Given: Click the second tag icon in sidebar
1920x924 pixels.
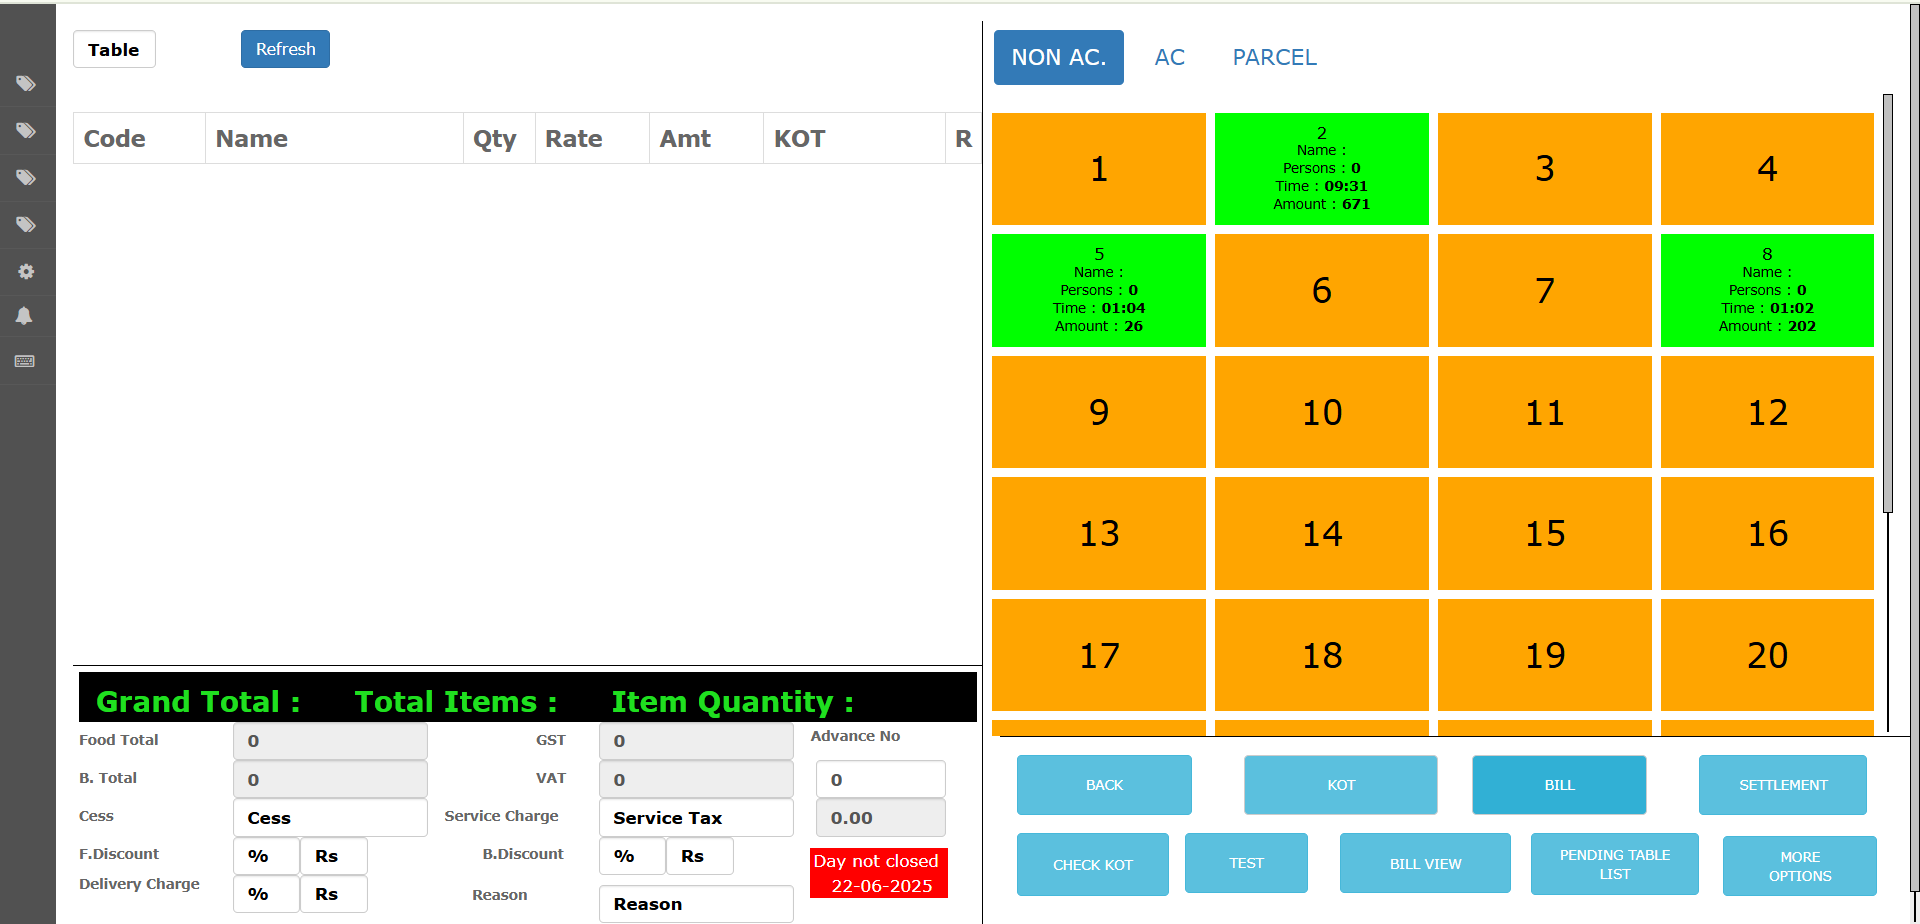Looking at the screenshot, I should click(x=26, y=131).
